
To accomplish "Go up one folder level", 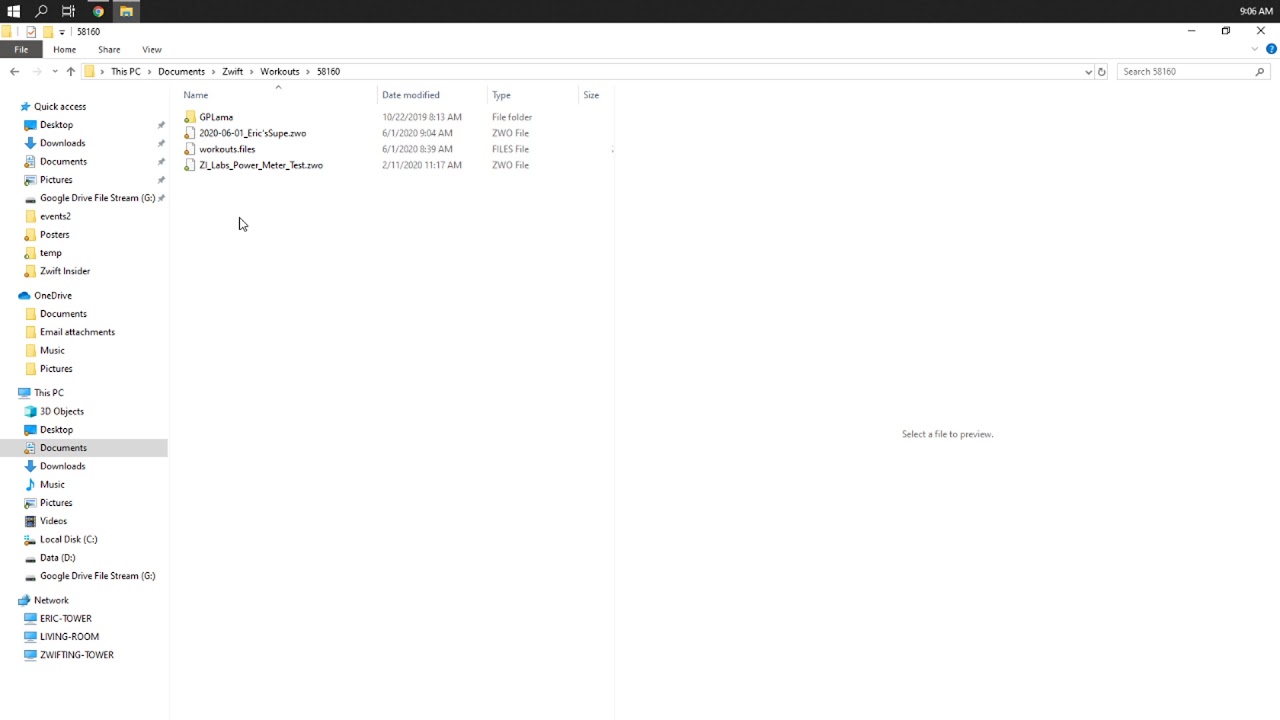I will [x=70, y=72].
